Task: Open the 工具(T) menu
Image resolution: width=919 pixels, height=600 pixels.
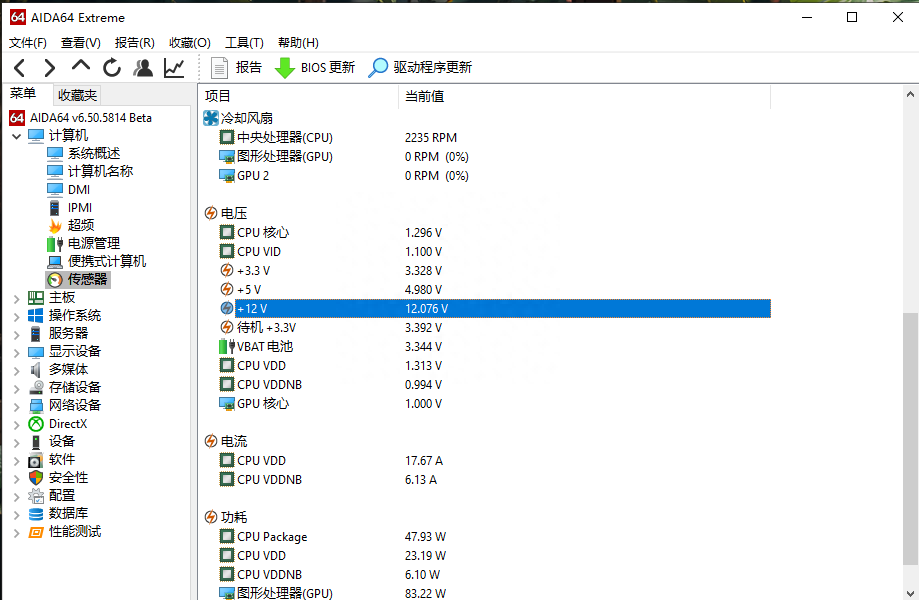Action: (x=244, y=43)
